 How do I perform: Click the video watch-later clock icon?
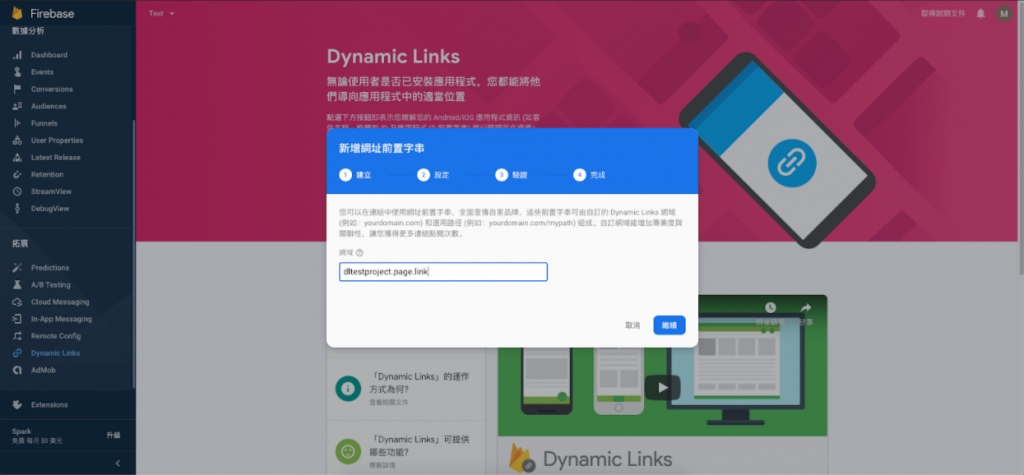(x=771, y=307)
